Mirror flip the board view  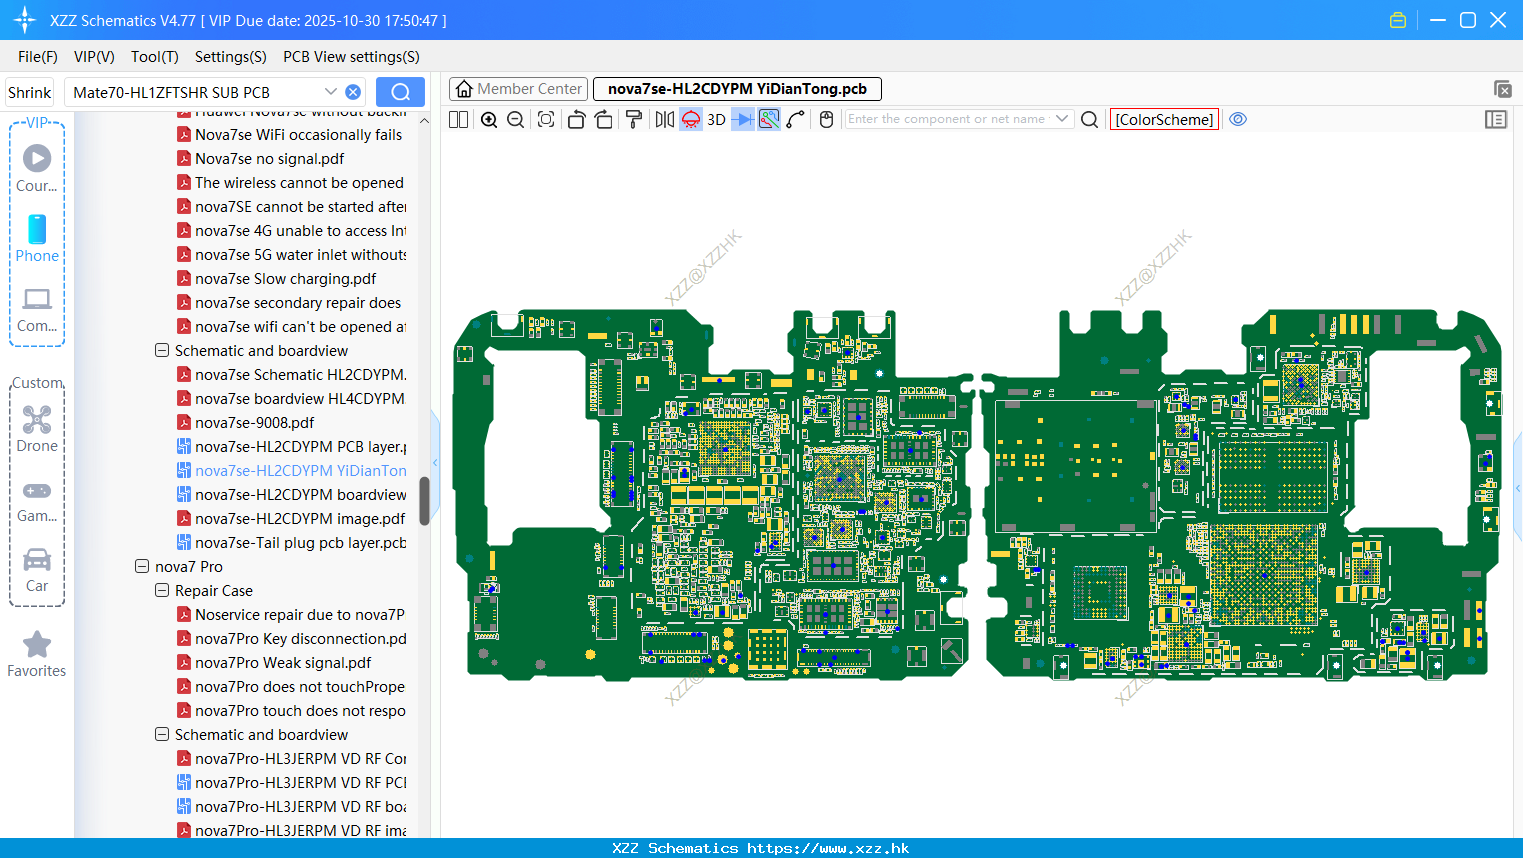[665, 119]
